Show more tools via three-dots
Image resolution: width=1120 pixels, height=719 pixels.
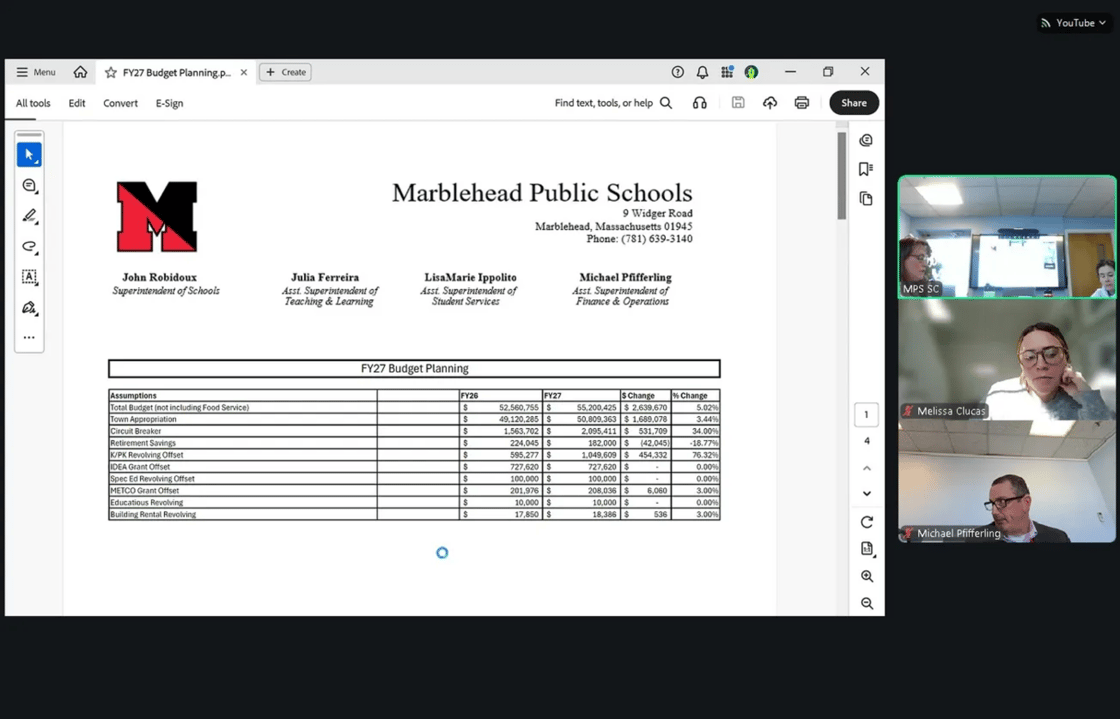(29, 338)
